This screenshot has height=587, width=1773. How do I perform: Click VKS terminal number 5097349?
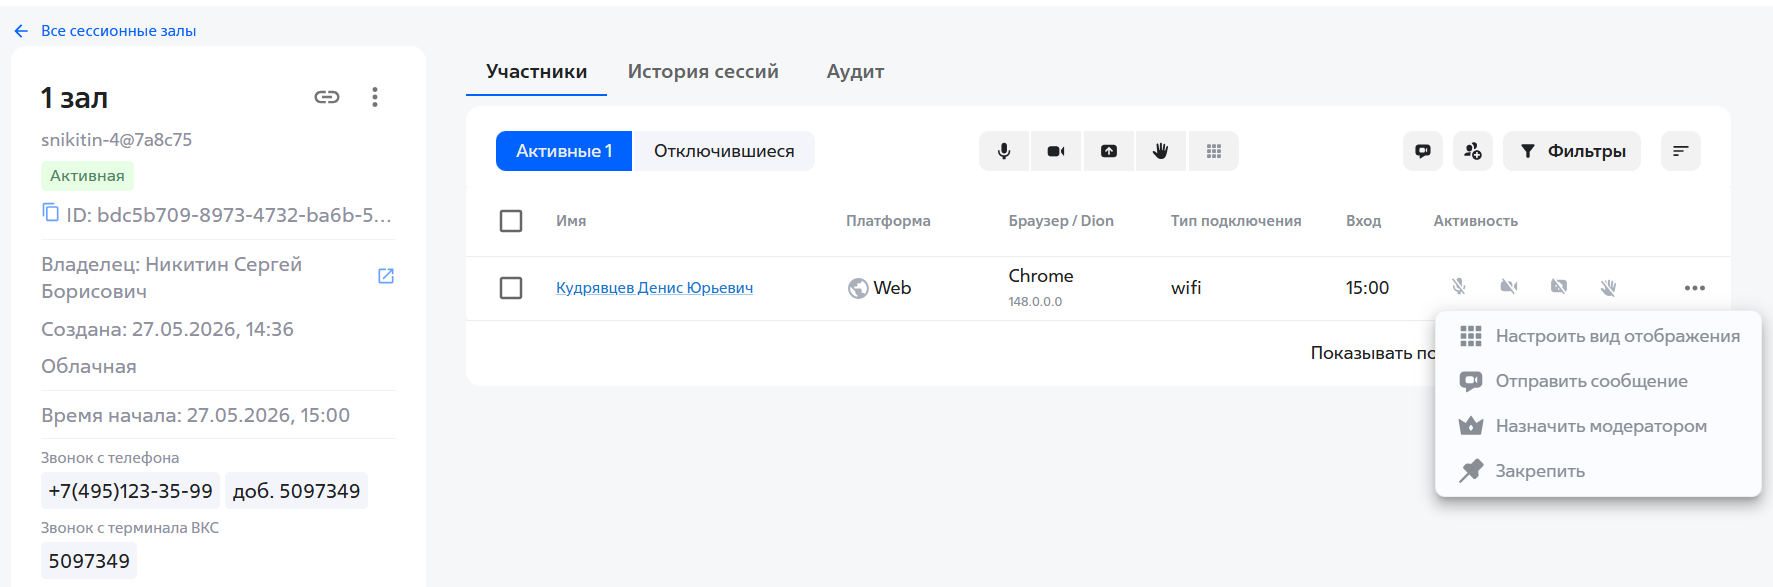click(89, 561)
